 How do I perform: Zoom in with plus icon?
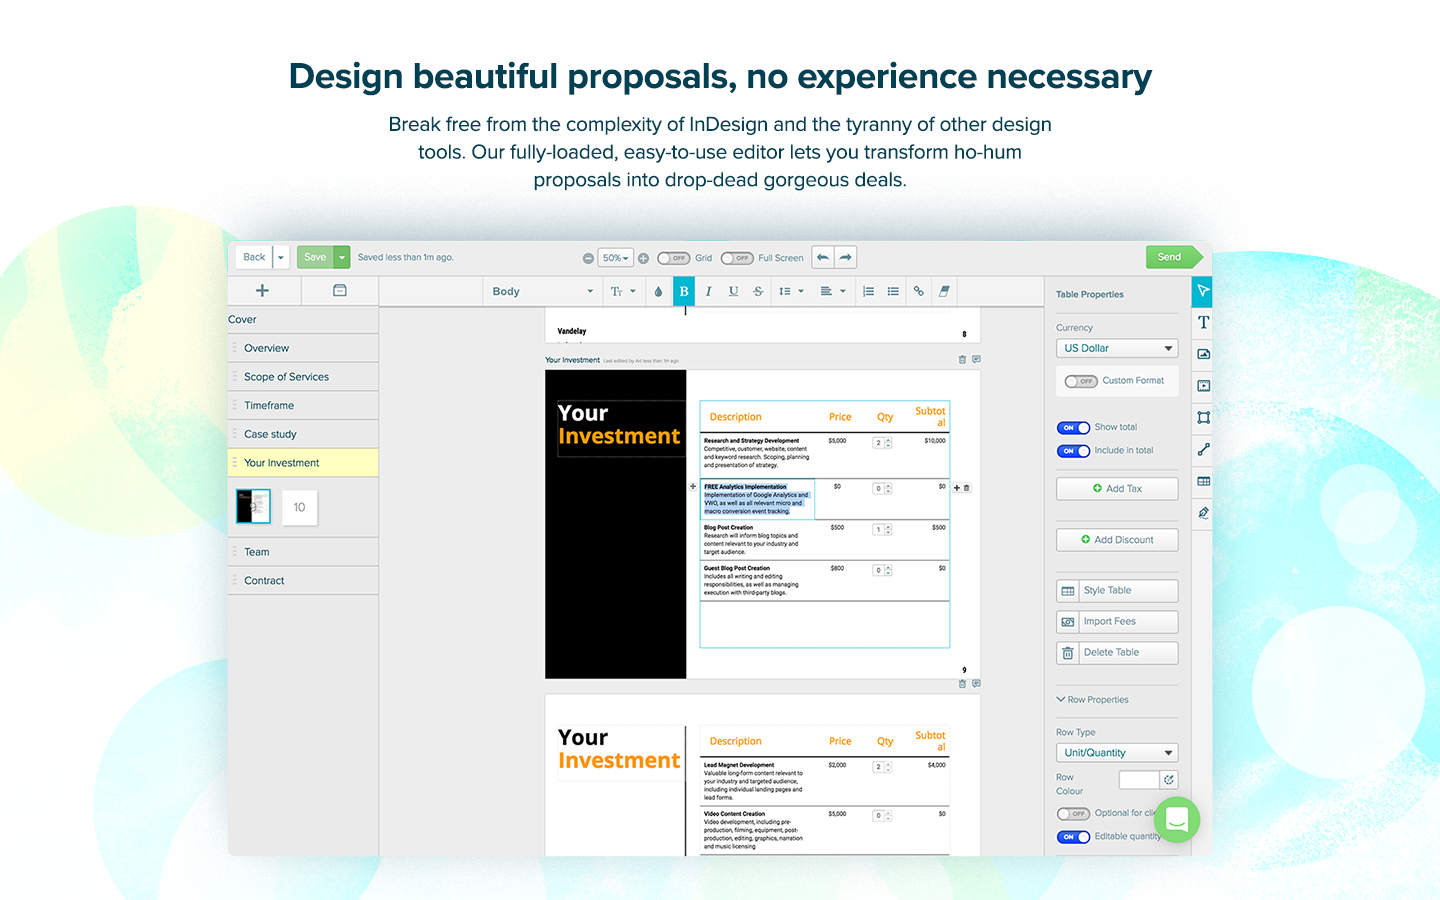[643, 258]
